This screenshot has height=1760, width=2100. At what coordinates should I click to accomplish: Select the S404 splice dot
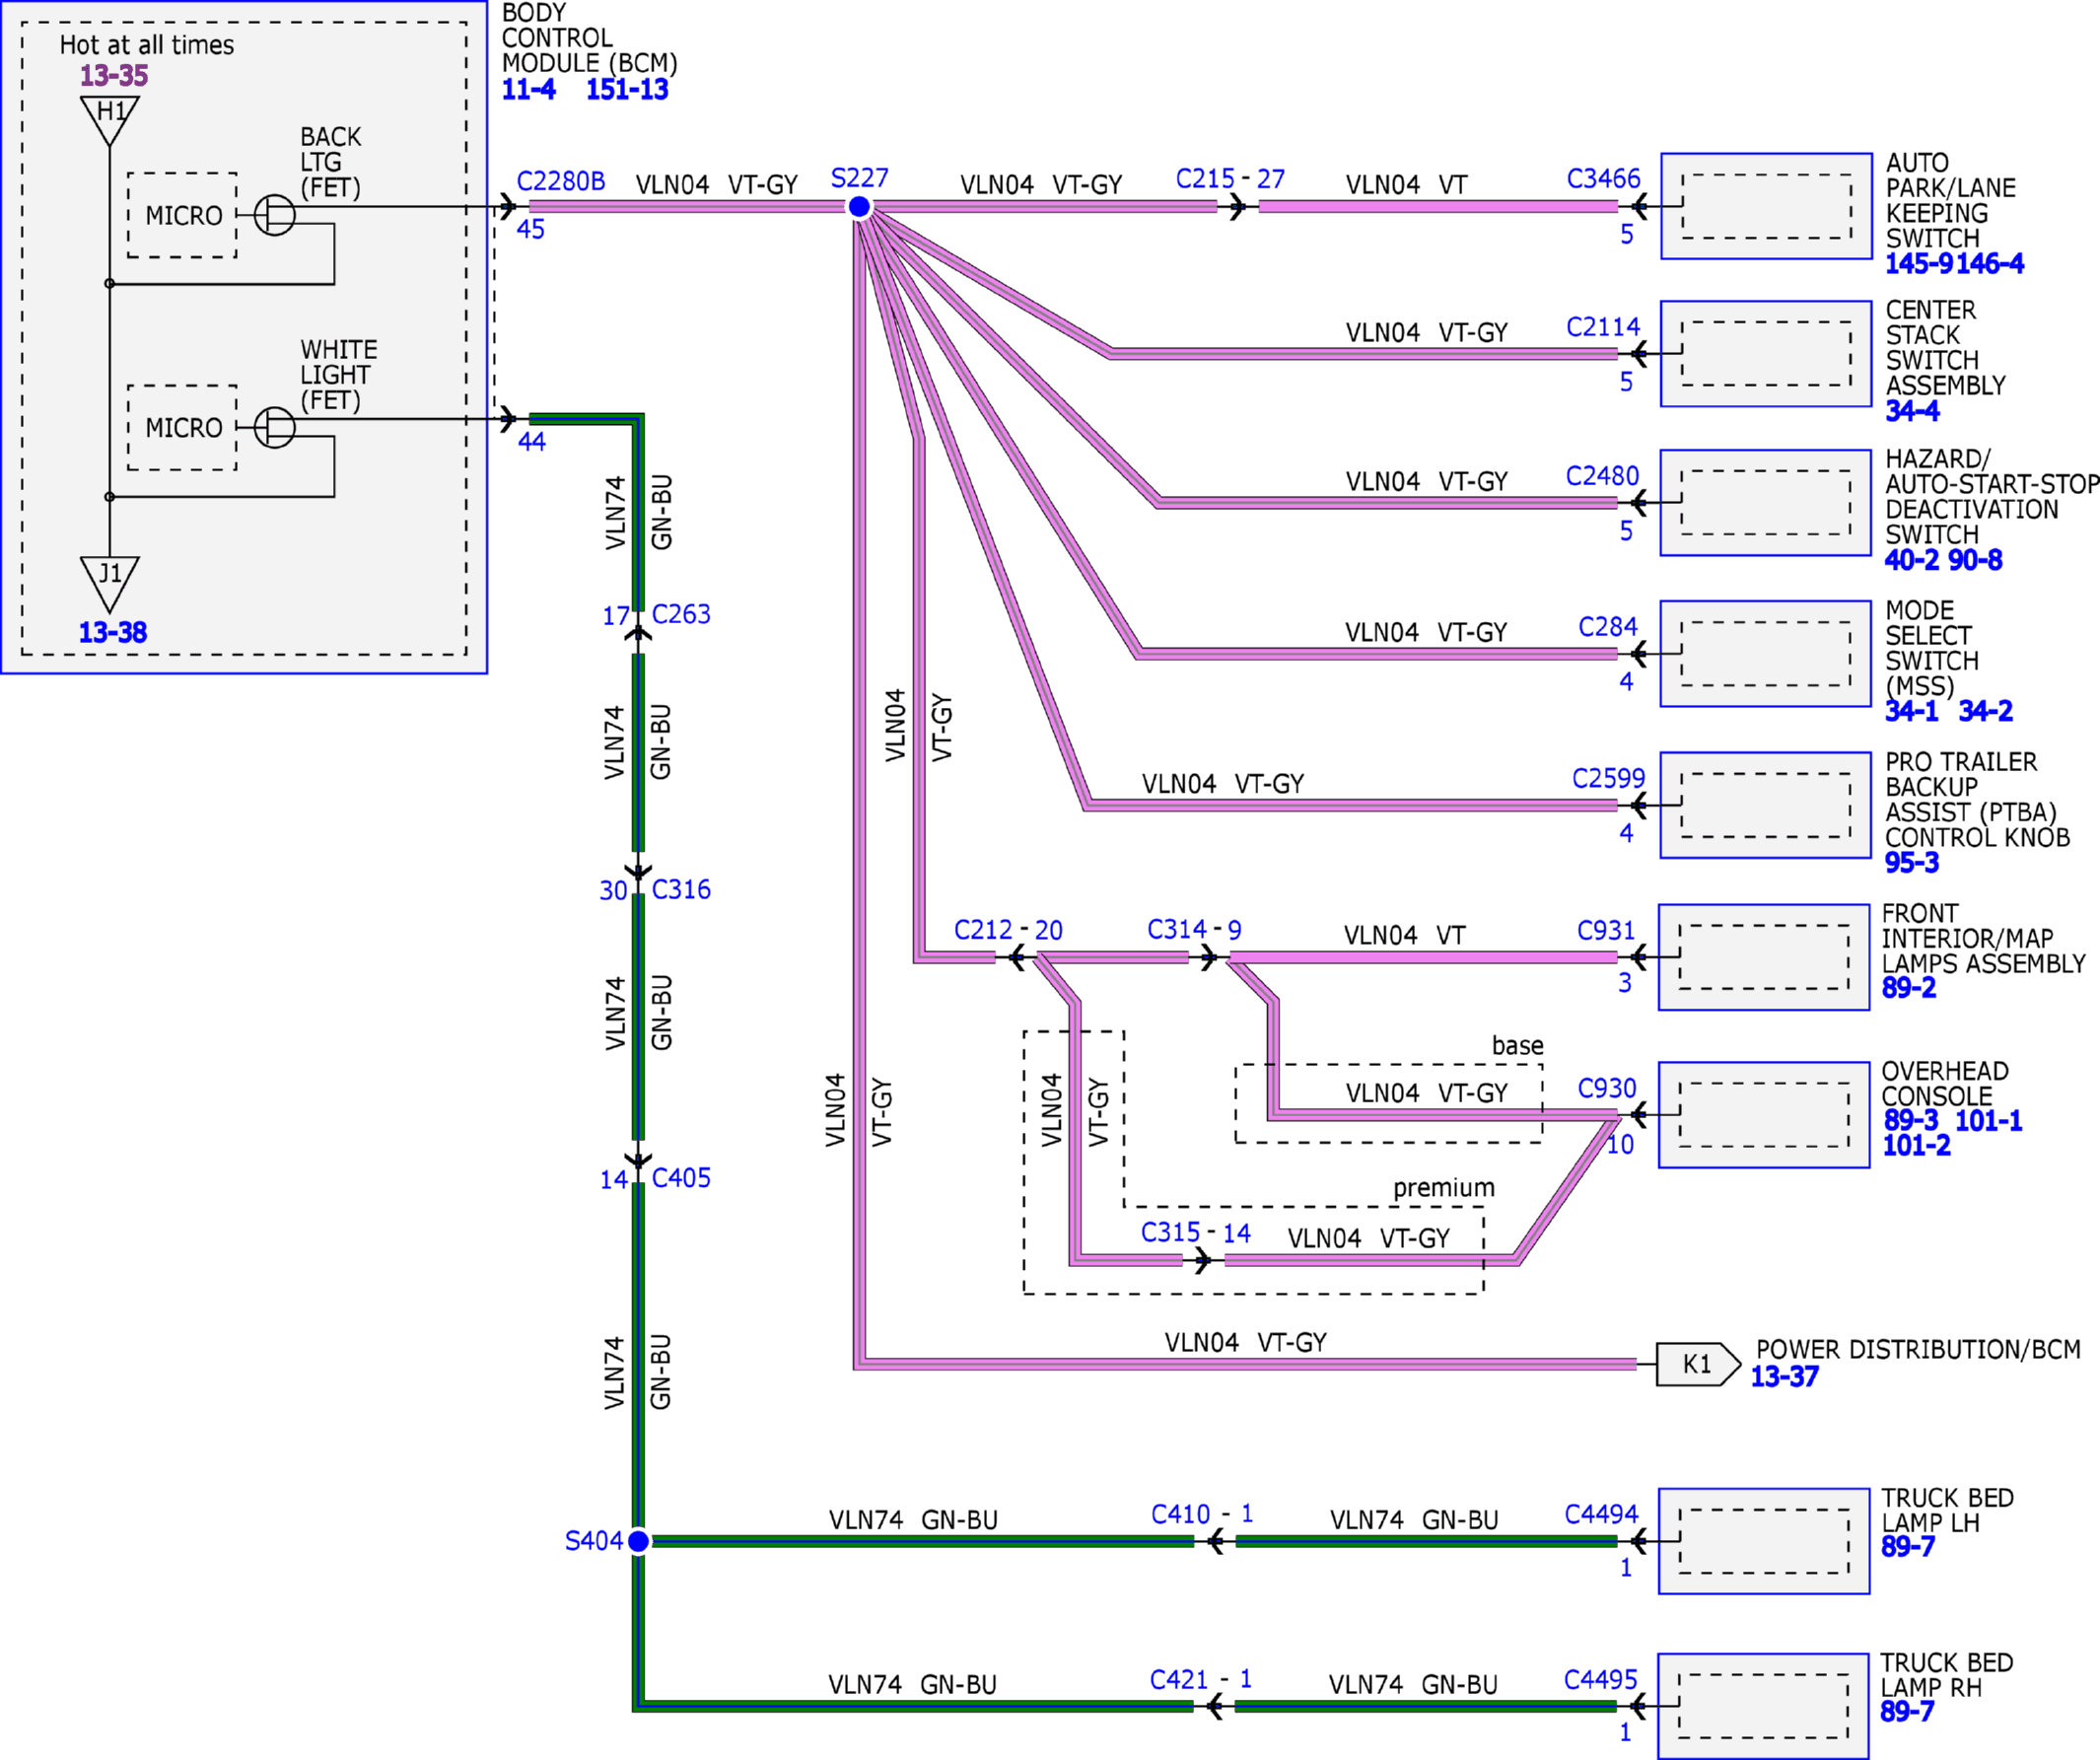[638, 1542]
